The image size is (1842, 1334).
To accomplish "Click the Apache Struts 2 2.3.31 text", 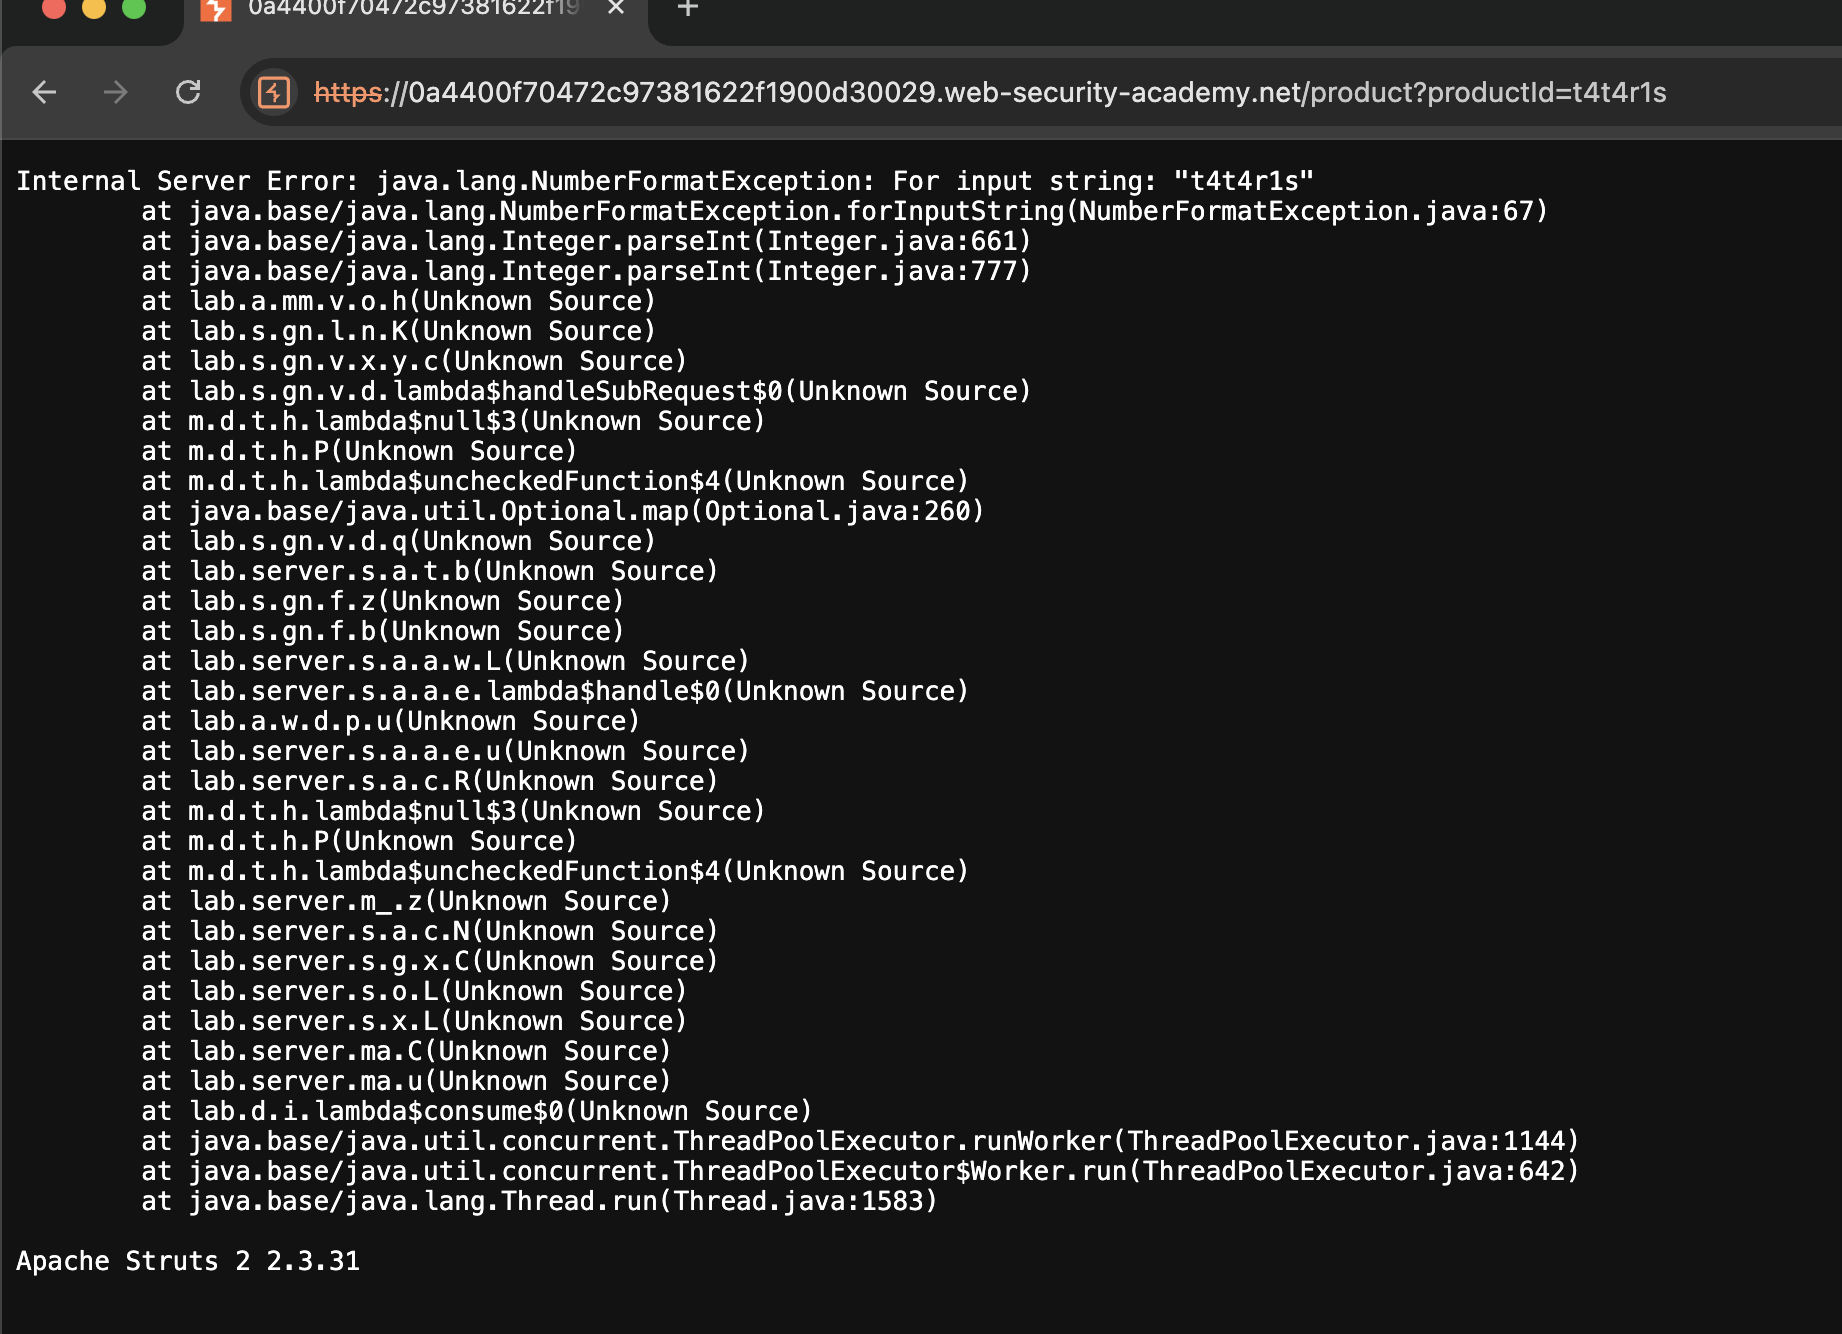I will [188, 1261].
